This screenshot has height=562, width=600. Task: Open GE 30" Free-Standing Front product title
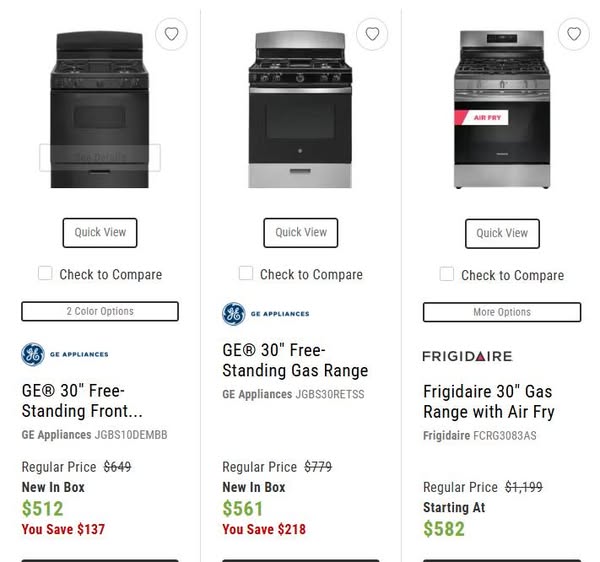82,401
